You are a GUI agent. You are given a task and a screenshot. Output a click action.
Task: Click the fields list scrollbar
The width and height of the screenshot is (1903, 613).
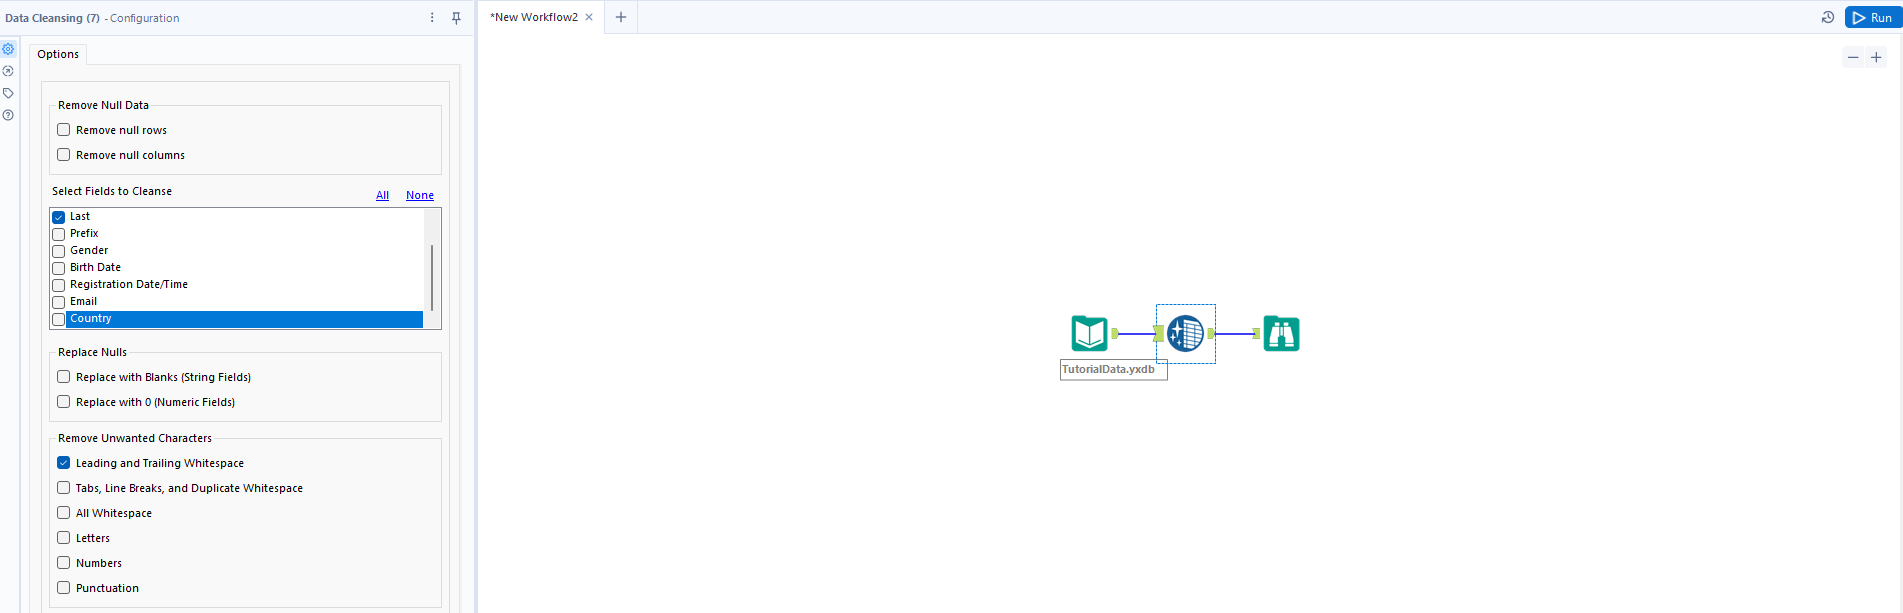click(432, 277)
